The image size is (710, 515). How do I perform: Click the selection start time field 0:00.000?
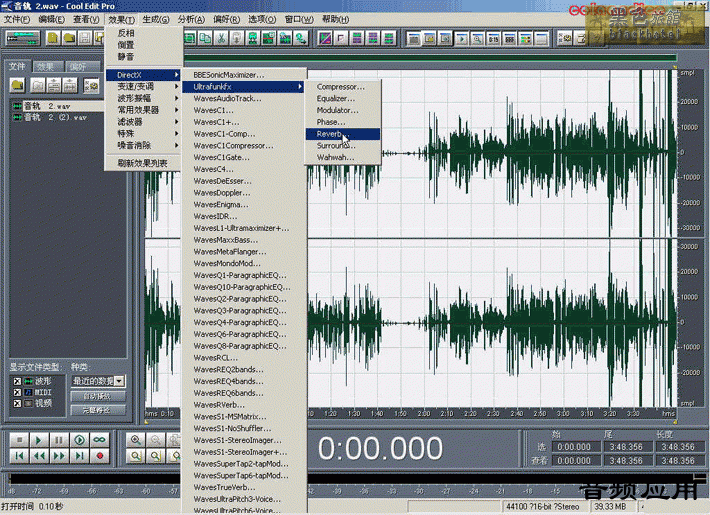point(575,447)
